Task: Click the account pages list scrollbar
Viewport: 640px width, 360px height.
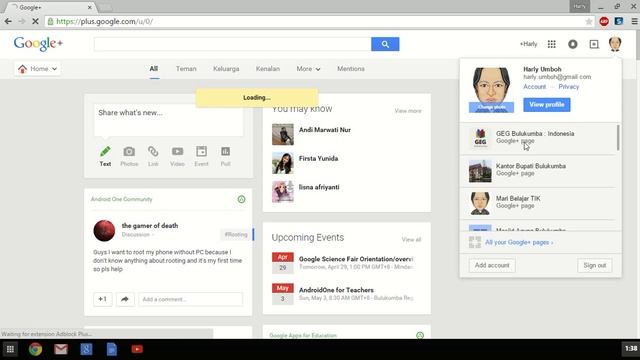Action: point(618,138)
